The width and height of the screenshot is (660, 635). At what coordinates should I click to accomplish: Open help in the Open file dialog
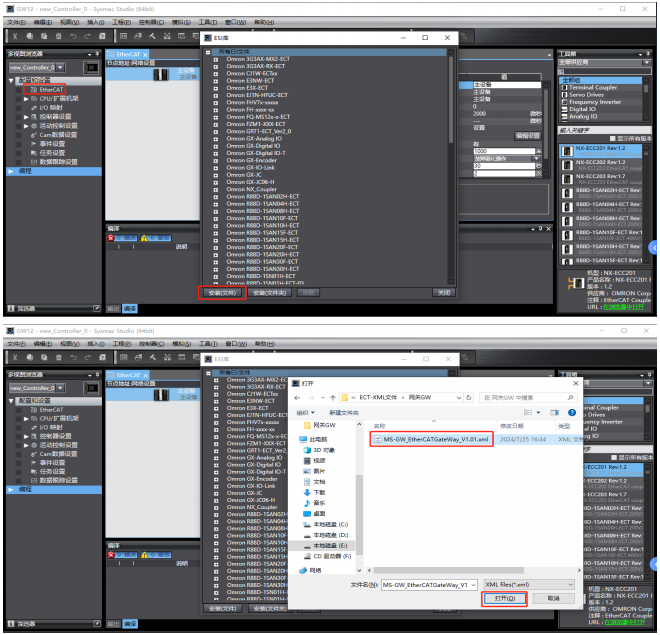pos(572,412)
